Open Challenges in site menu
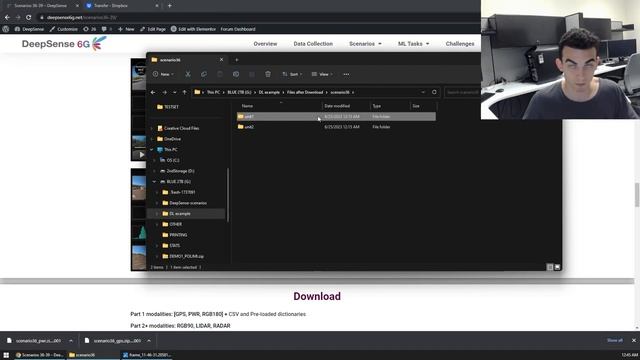This screenshot has width=640, height=360. [x=460, y=44]
